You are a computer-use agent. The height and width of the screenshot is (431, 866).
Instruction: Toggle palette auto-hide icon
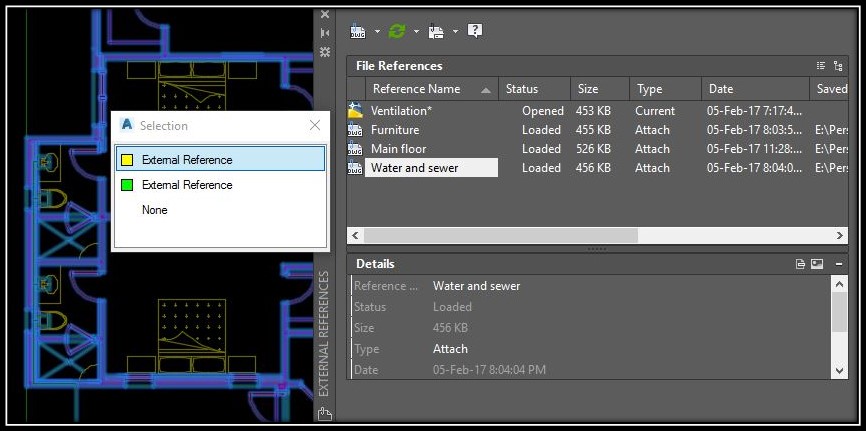click(325, 33)
